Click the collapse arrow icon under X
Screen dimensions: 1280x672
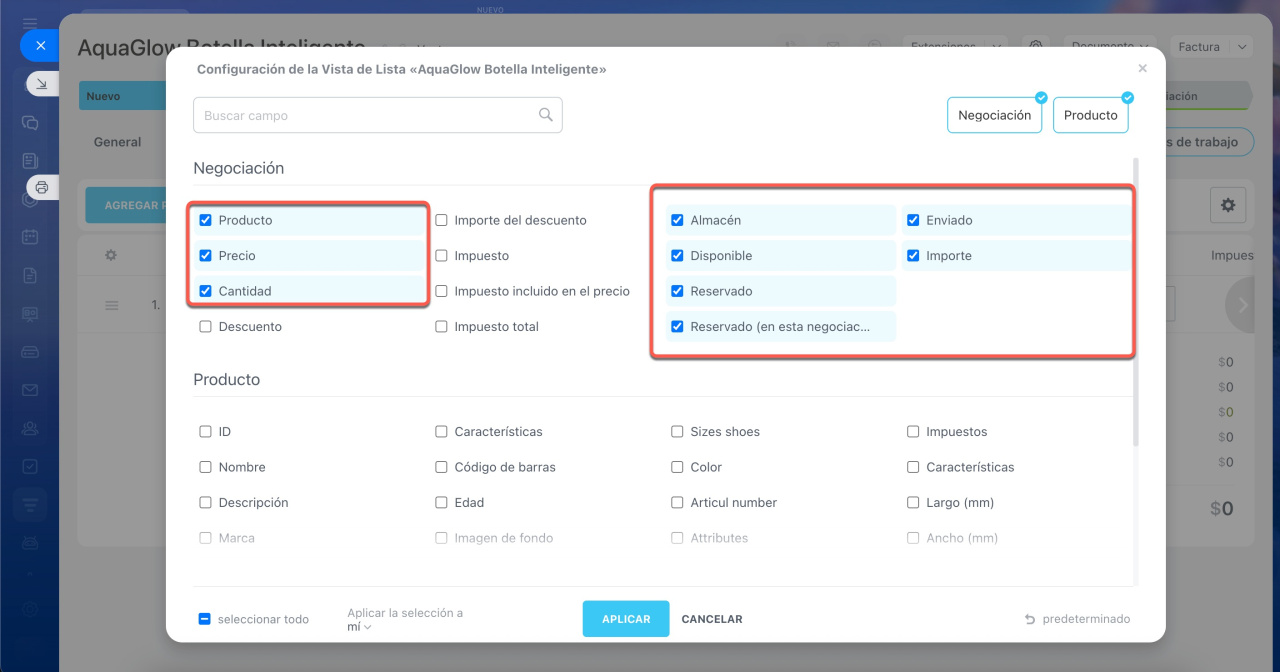pyautogui.click(x=42, y=85)
